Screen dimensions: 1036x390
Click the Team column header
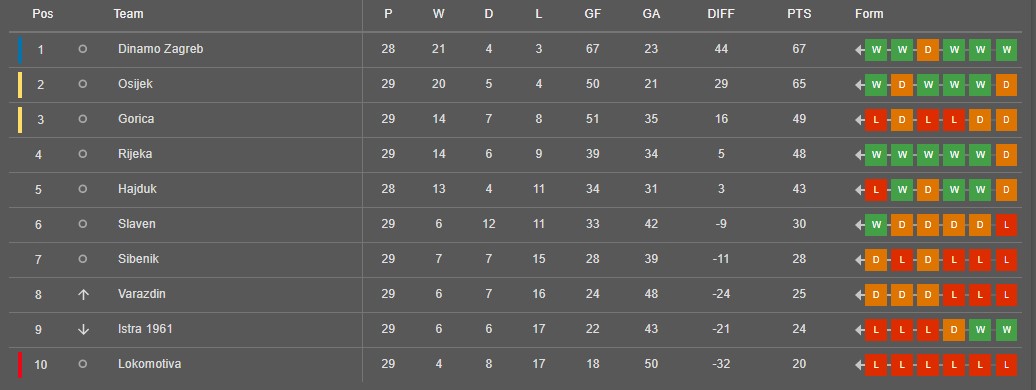128,14
